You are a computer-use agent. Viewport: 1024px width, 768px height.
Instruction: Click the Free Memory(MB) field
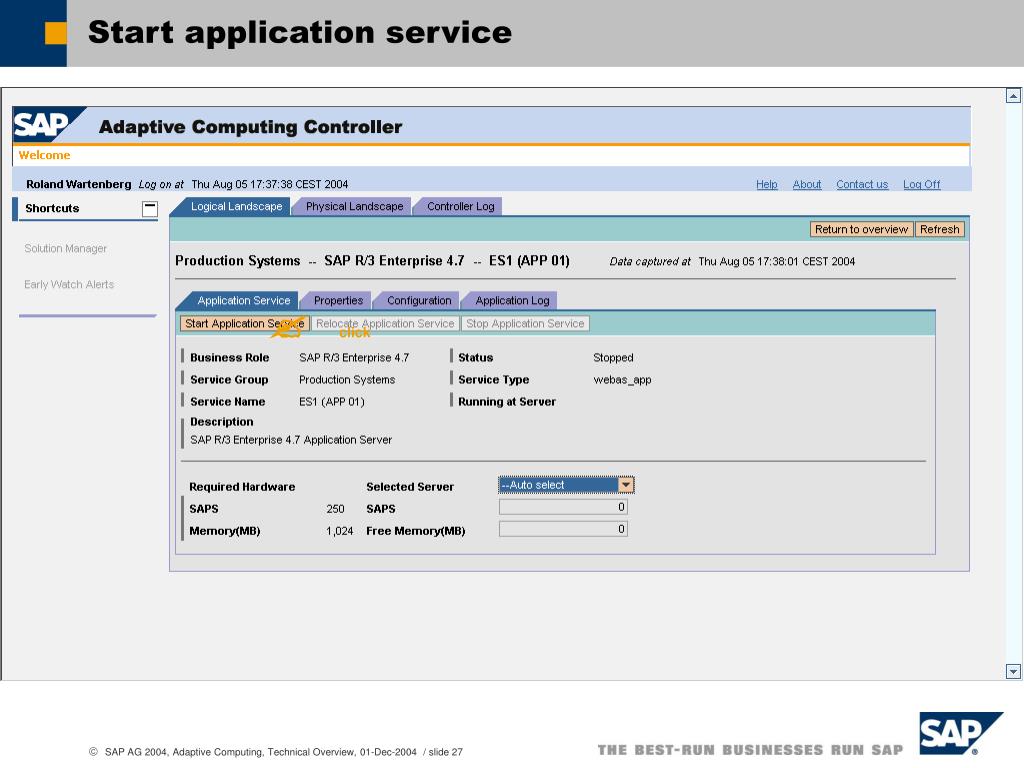(563, 529)
